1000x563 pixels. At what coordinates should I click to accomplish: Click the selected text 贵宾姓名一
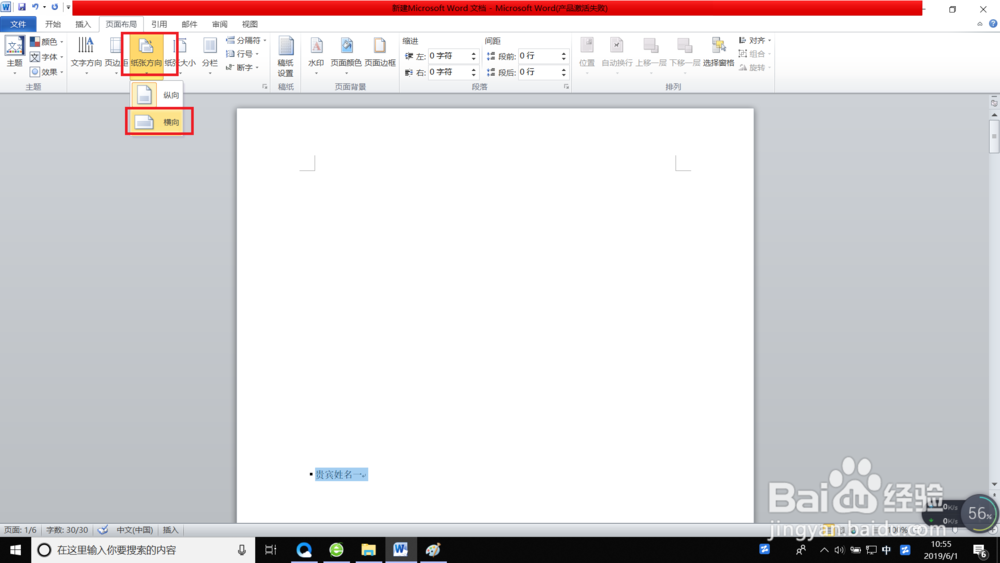341,474
